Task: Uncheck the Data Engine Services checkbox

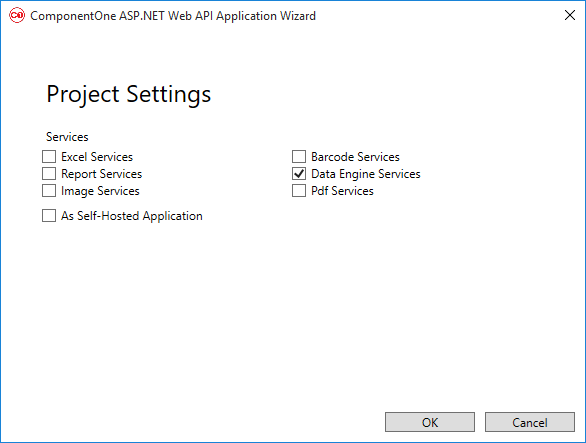Action: (x=299, y=174)
